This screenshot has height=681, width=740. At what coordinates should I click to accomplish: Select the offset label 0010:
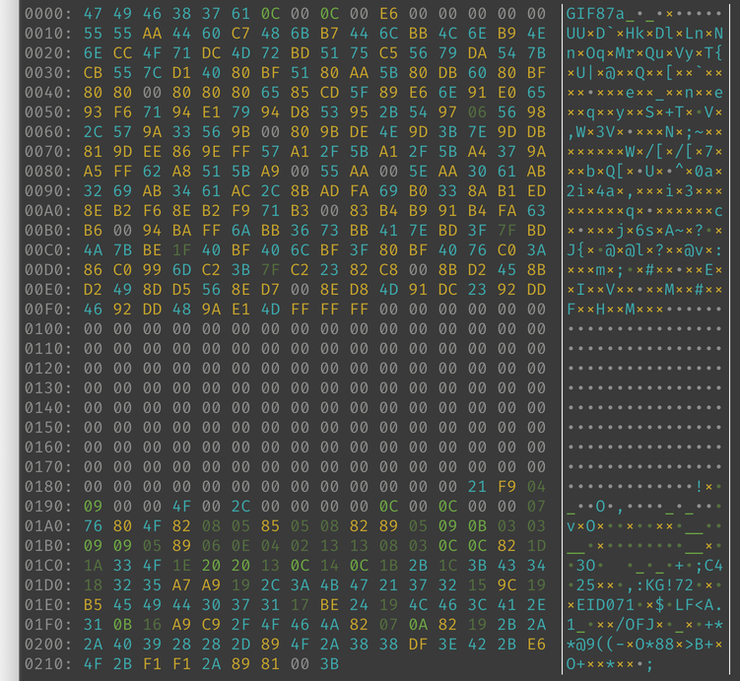click(x=48, y=34)
